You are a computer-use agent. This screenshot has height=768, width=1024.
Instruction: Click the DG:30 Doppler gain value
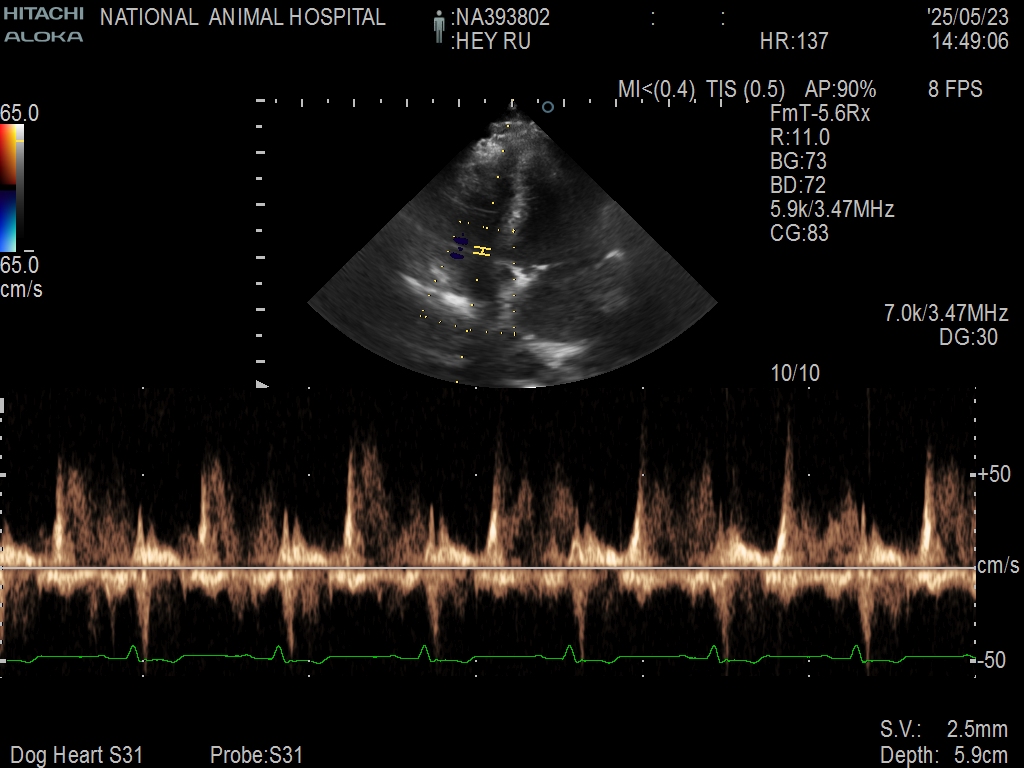click(x=968, y=338)
